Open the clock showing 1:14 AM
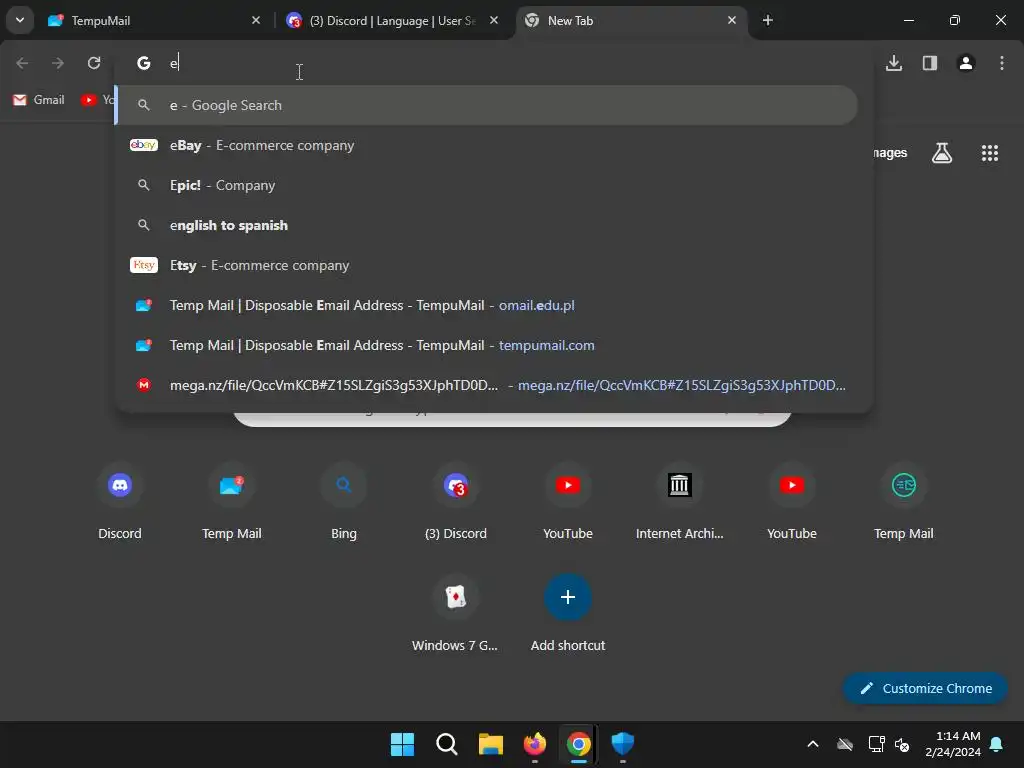The height and width of the screenshot is (768, 1024). coord(953,744)
